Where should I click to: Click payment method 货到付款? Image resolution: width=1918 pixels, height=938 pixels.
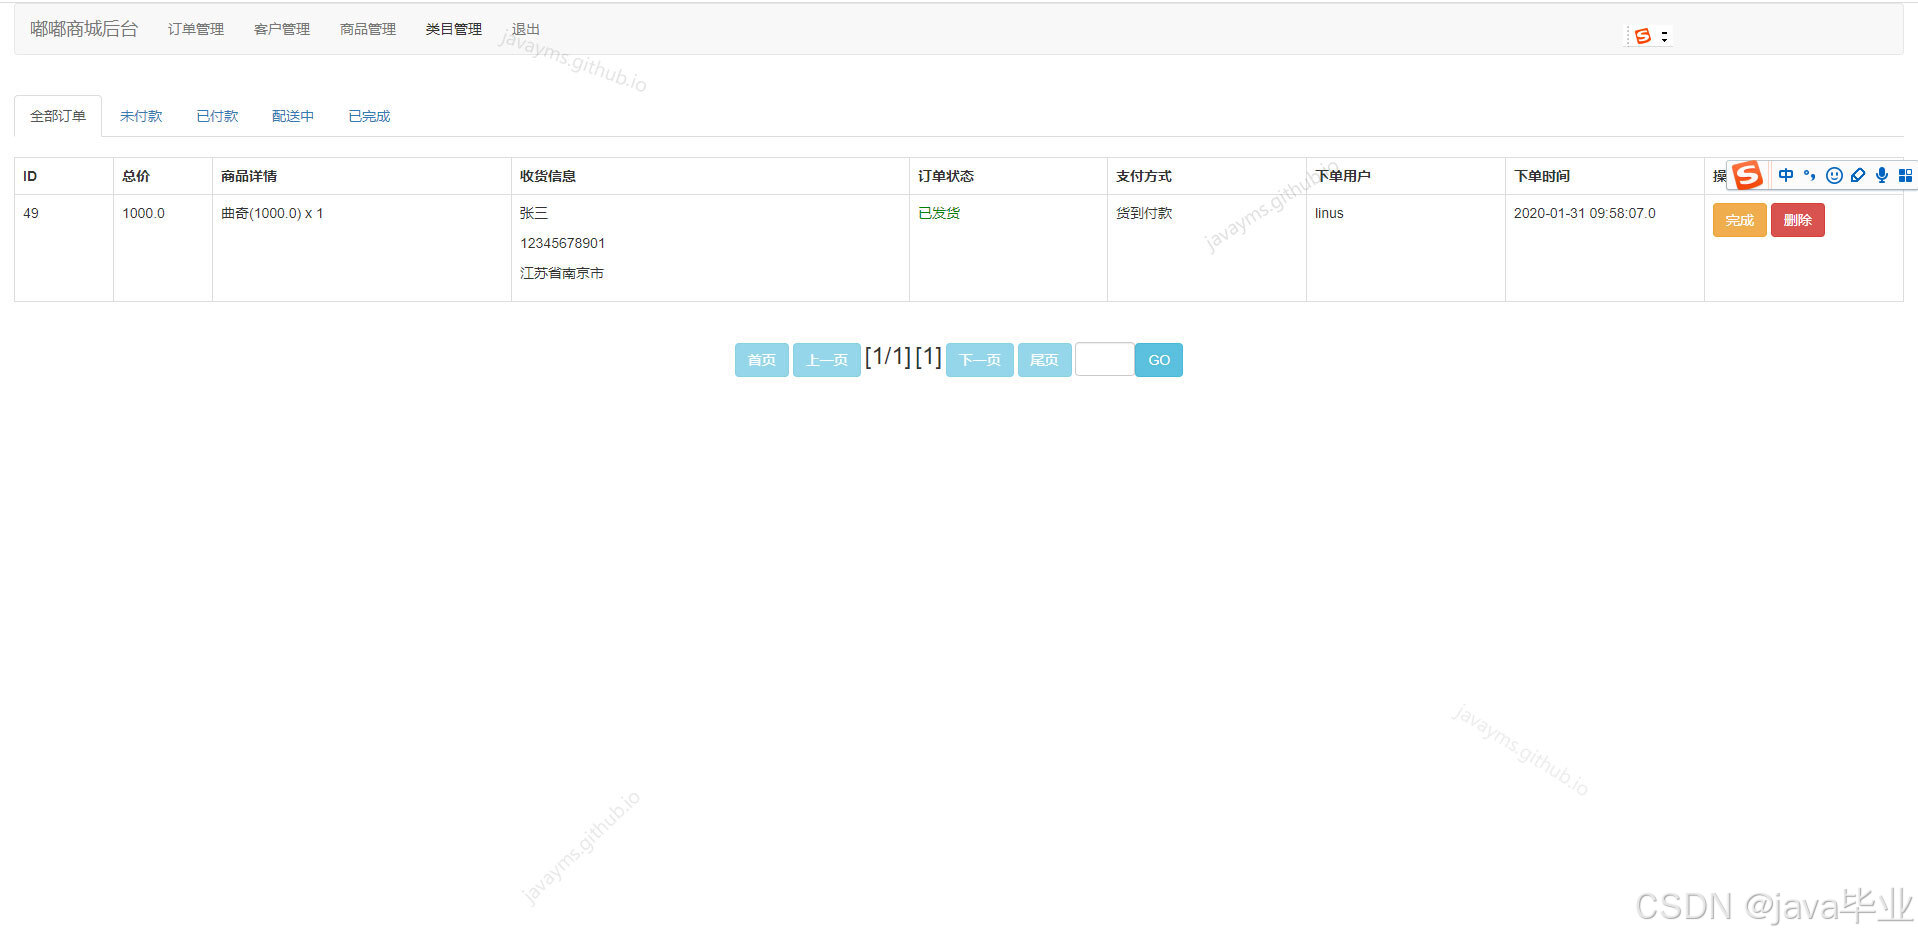pos(1144,213)
